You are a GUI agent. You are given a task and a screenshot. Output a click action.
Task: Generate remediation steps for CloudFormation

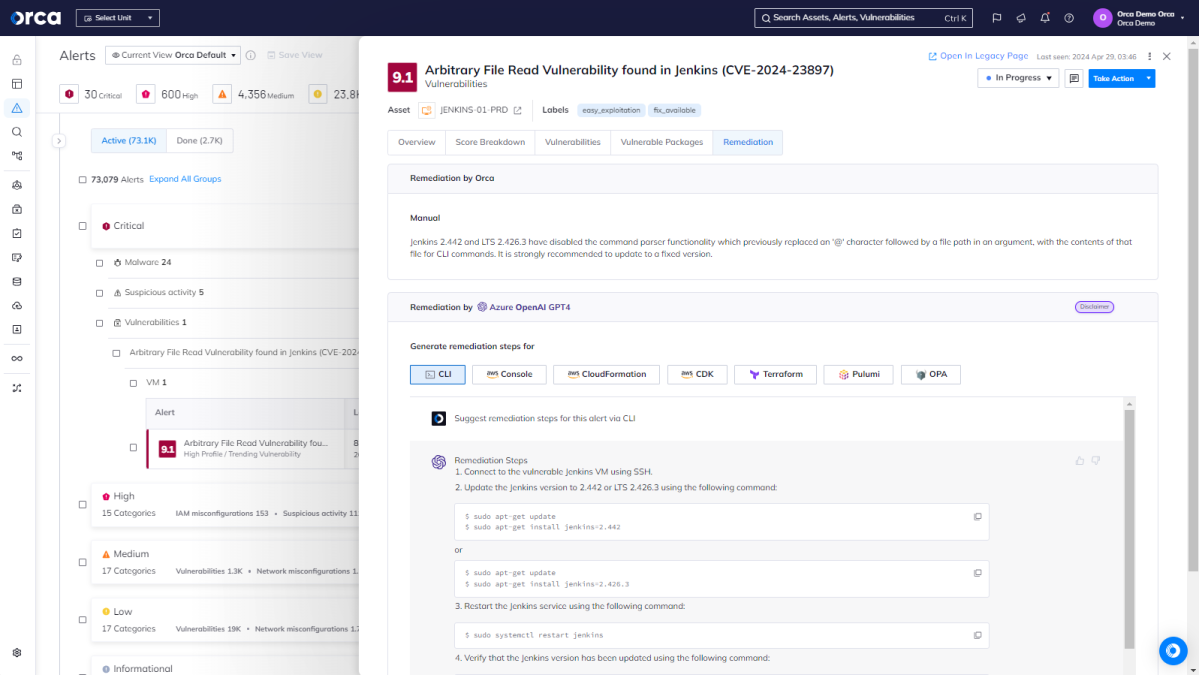coord(606,375)
